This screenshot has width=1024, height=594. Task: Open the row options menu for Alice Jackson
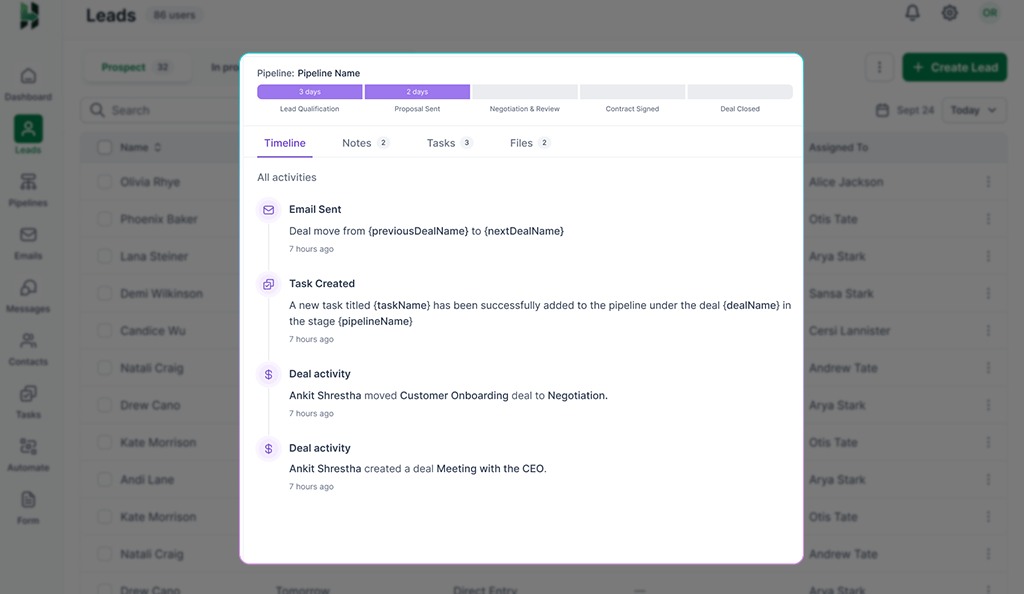coord(988,182)
